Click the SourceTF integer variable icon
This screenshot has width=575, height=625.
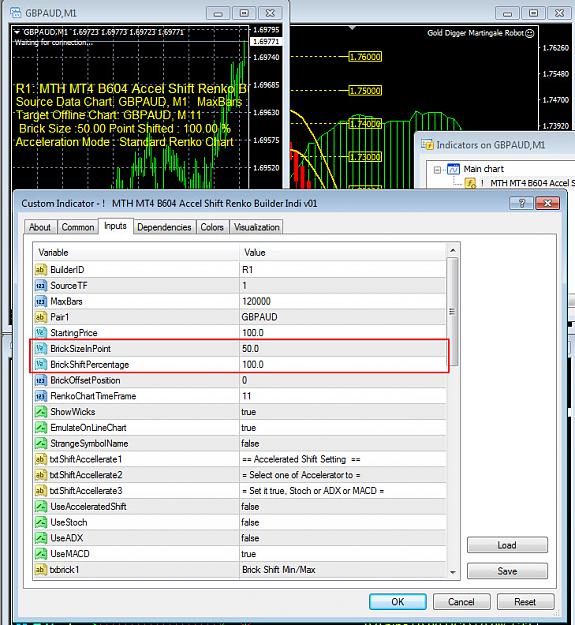pyautogui.click(x=41, y=286)
